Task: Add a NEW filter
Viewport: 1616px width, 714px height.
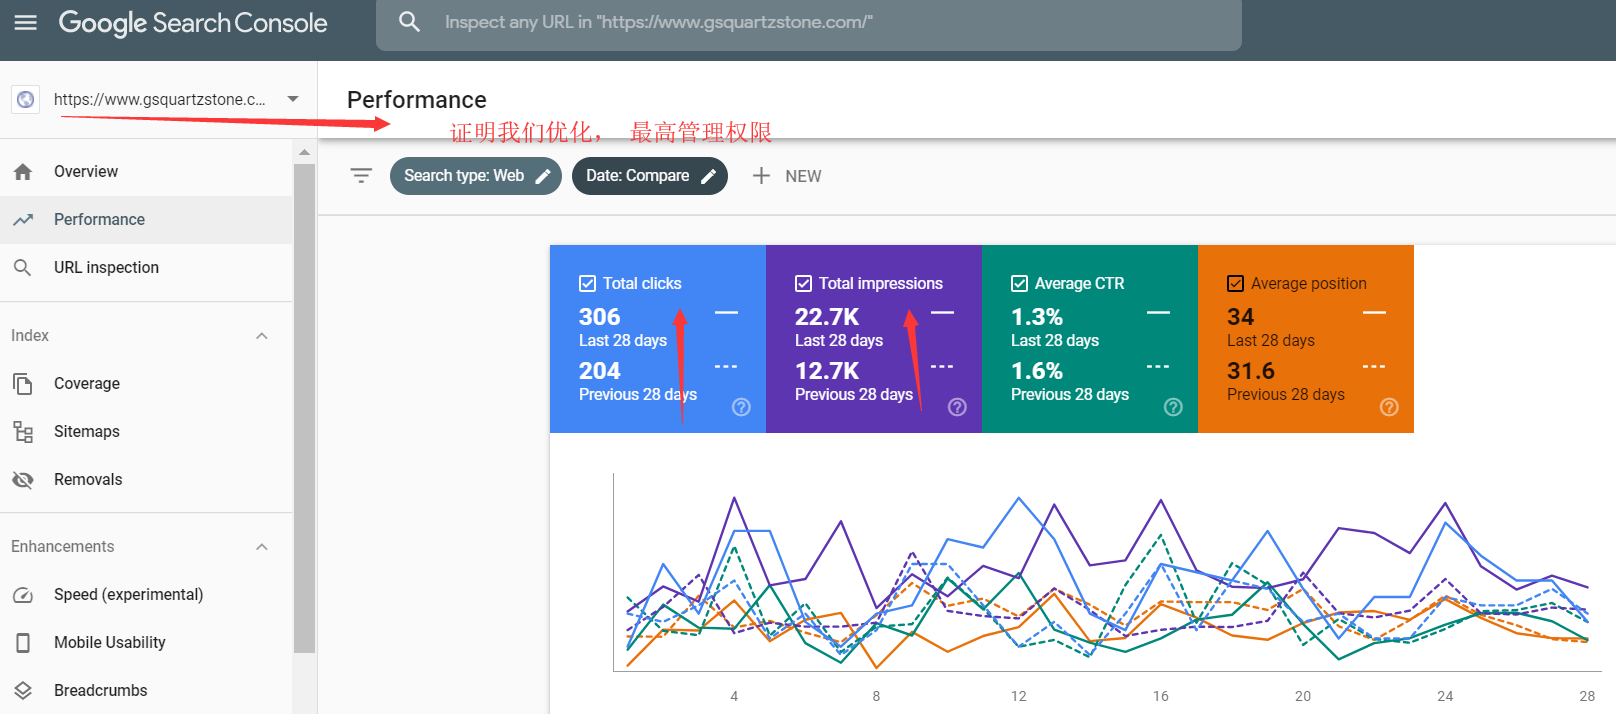Action: tap(787, 176)
